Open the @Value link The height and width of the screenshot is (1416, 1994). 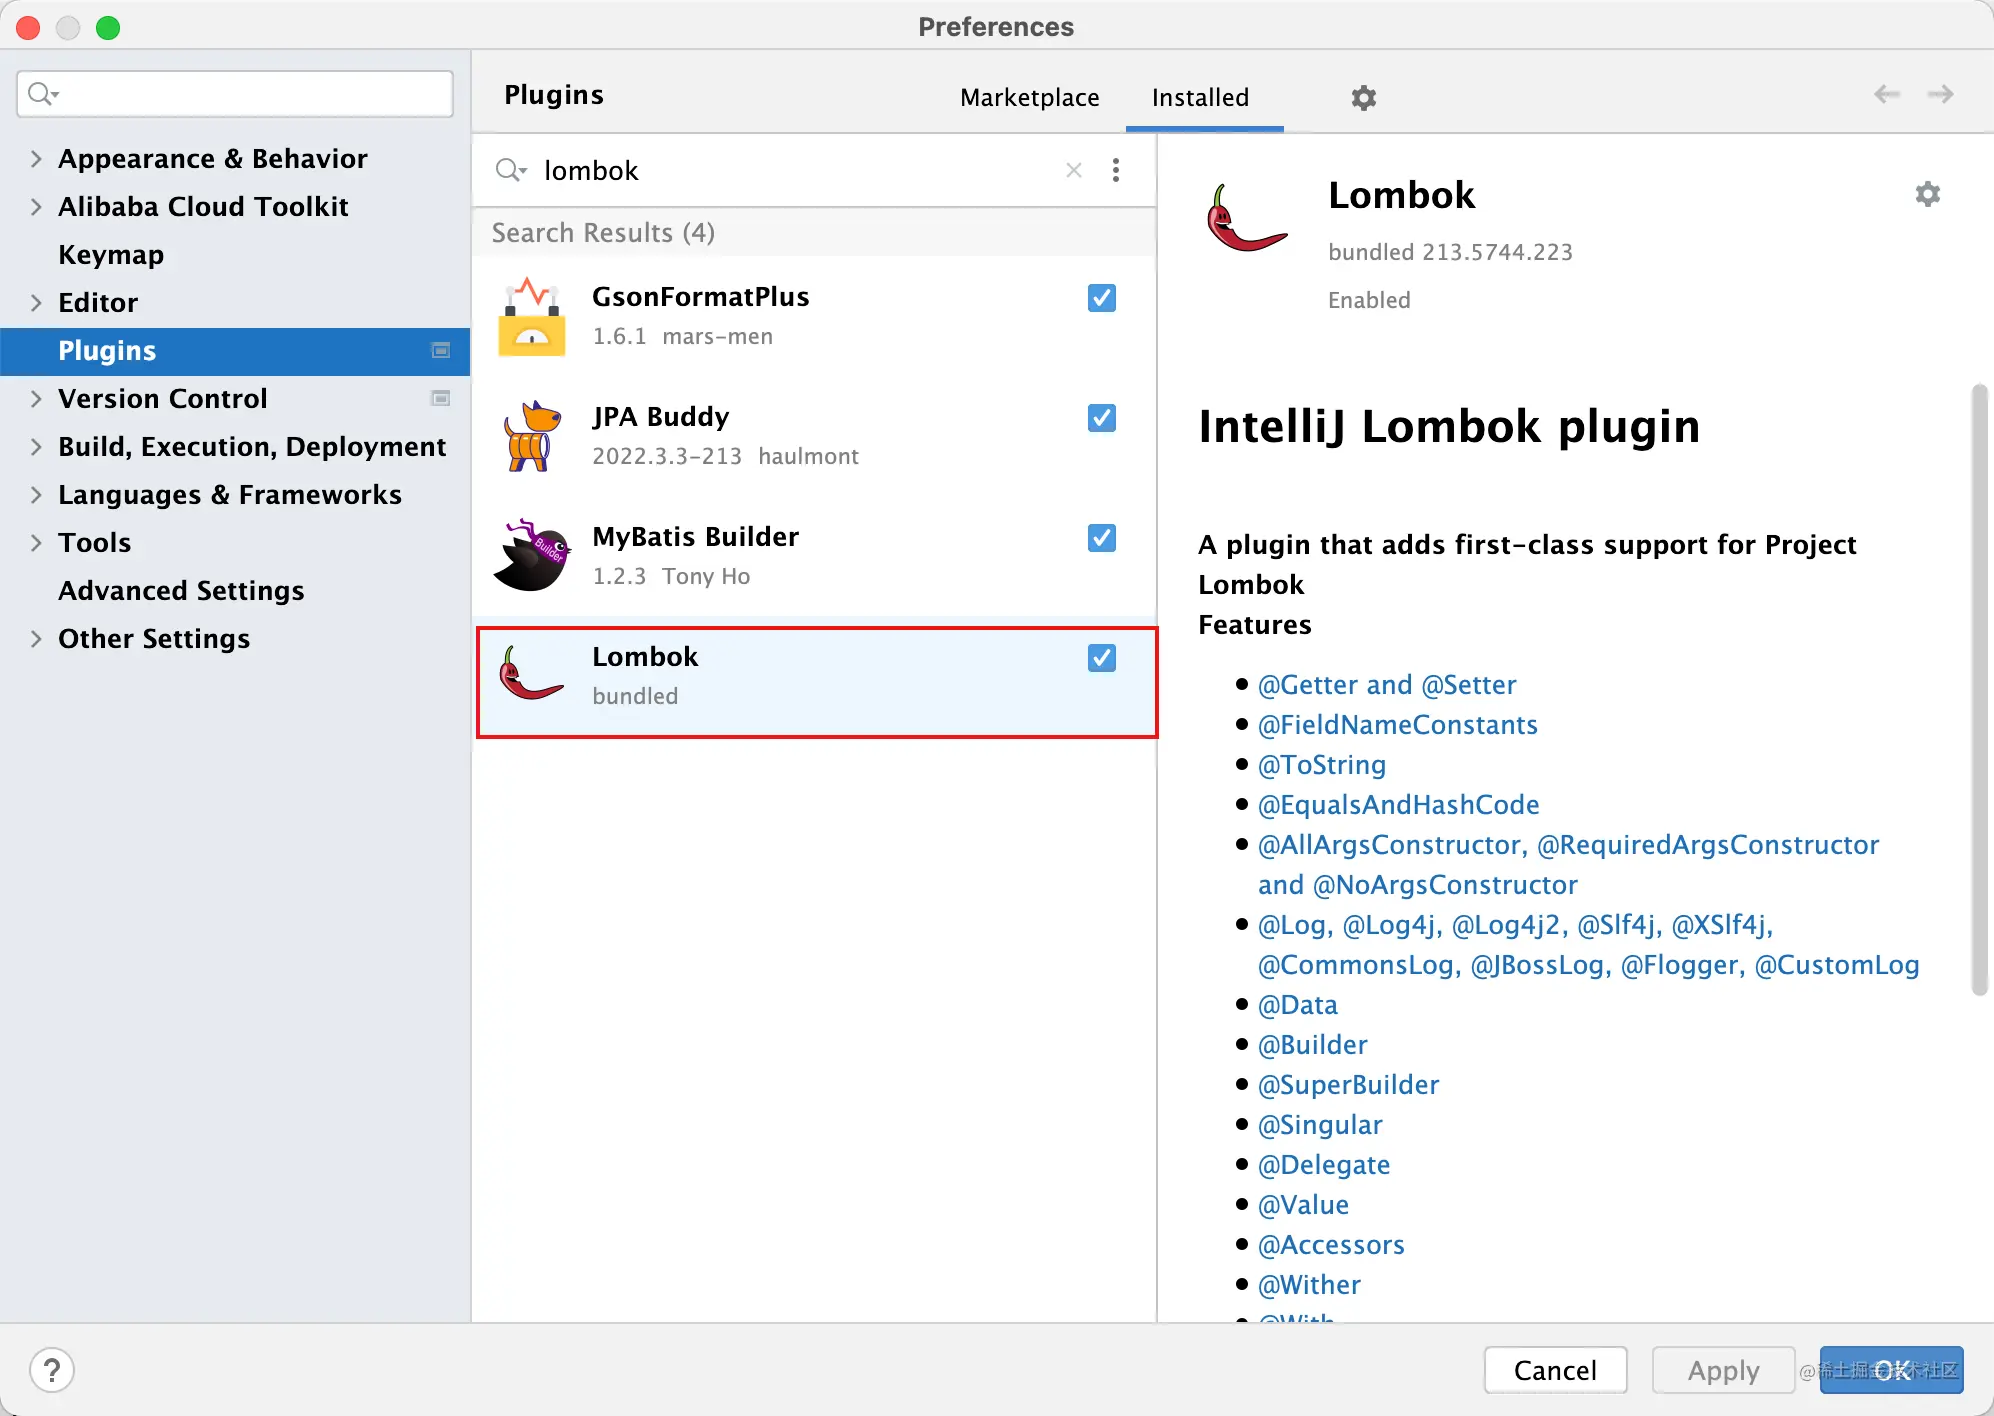[1303, 1204]
